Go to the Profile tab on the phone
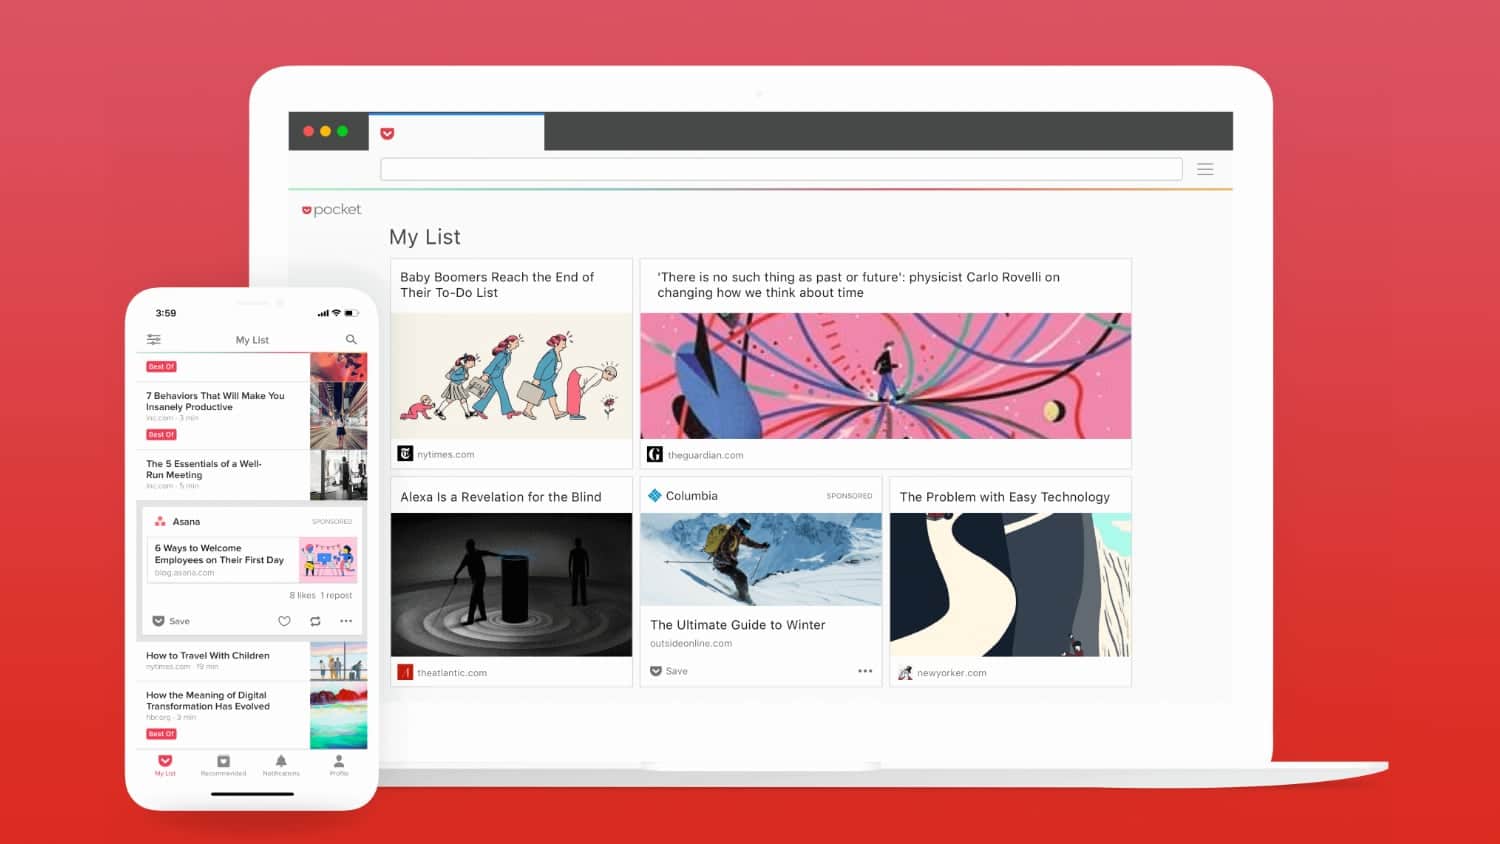This screenshot has height=844, width=1500. 339,766
